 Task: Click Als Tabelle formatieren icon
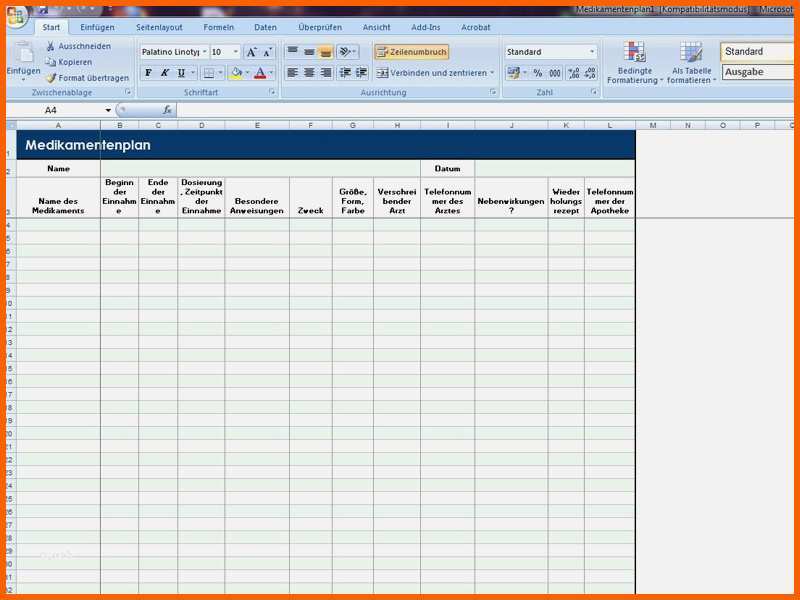coord(691,62)
